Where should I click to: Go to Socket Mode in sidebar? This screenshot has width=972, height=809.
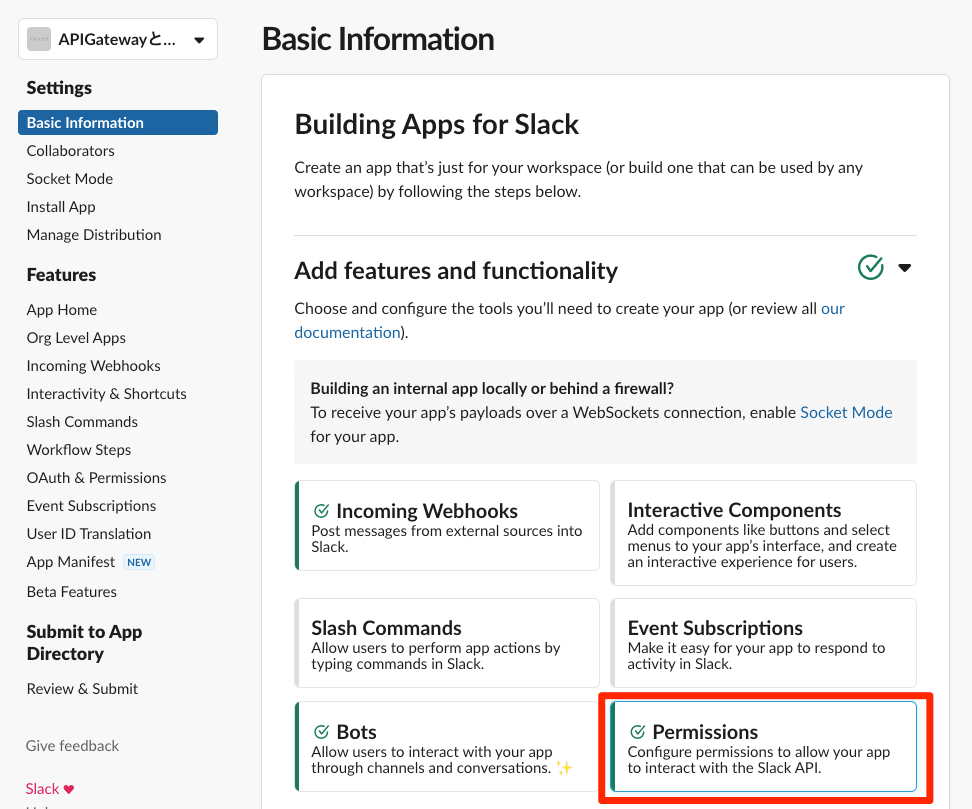click(x=69, y=179)
